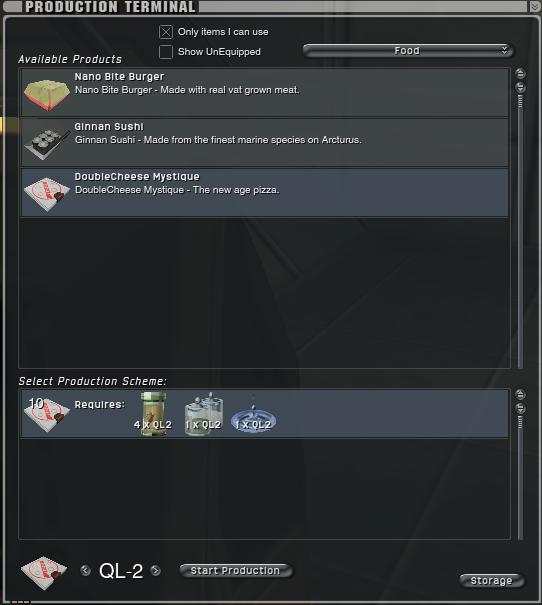Collapse the Production Terminal window chevron

535,7
